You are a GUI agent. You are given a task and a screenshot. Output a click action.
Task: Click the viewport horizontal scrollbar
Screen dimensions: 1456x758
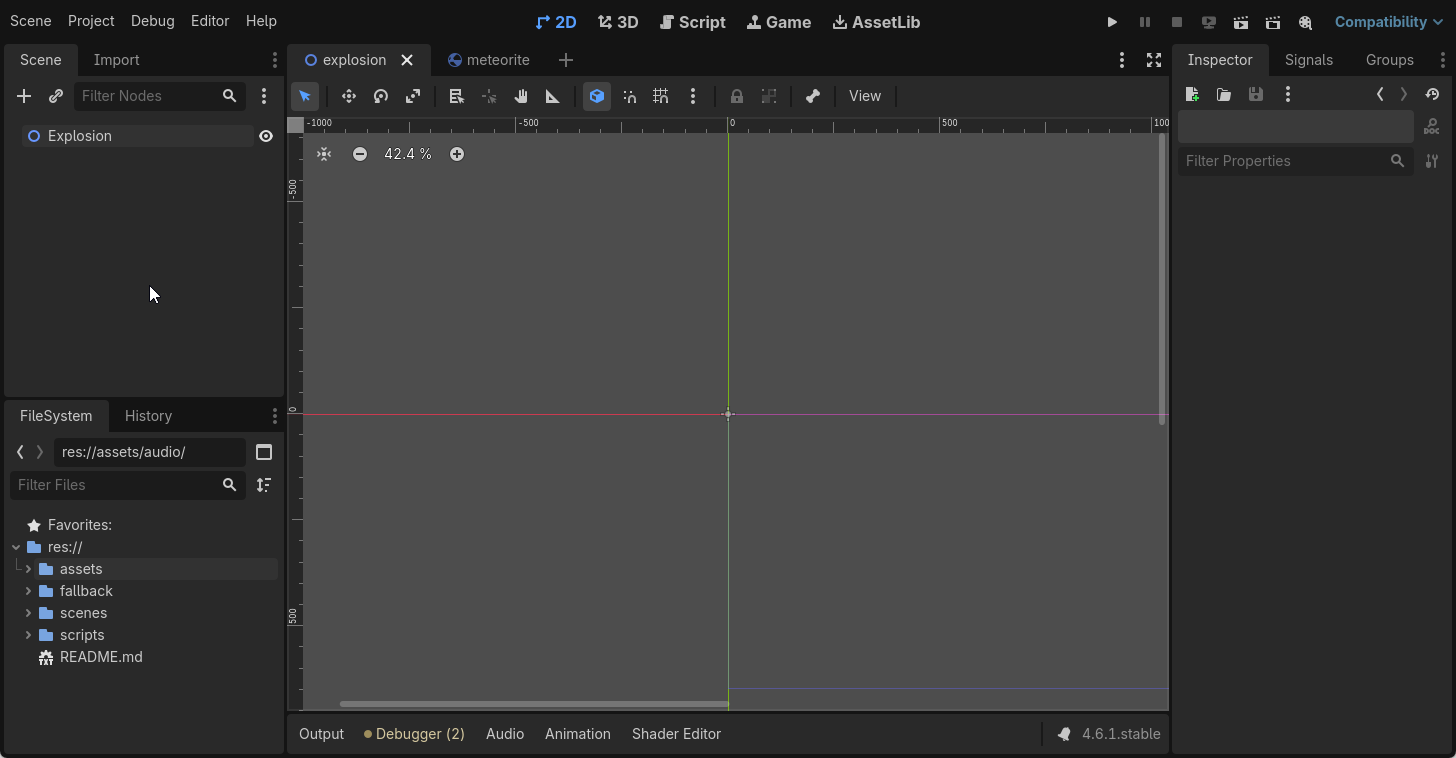pos(534,704)
